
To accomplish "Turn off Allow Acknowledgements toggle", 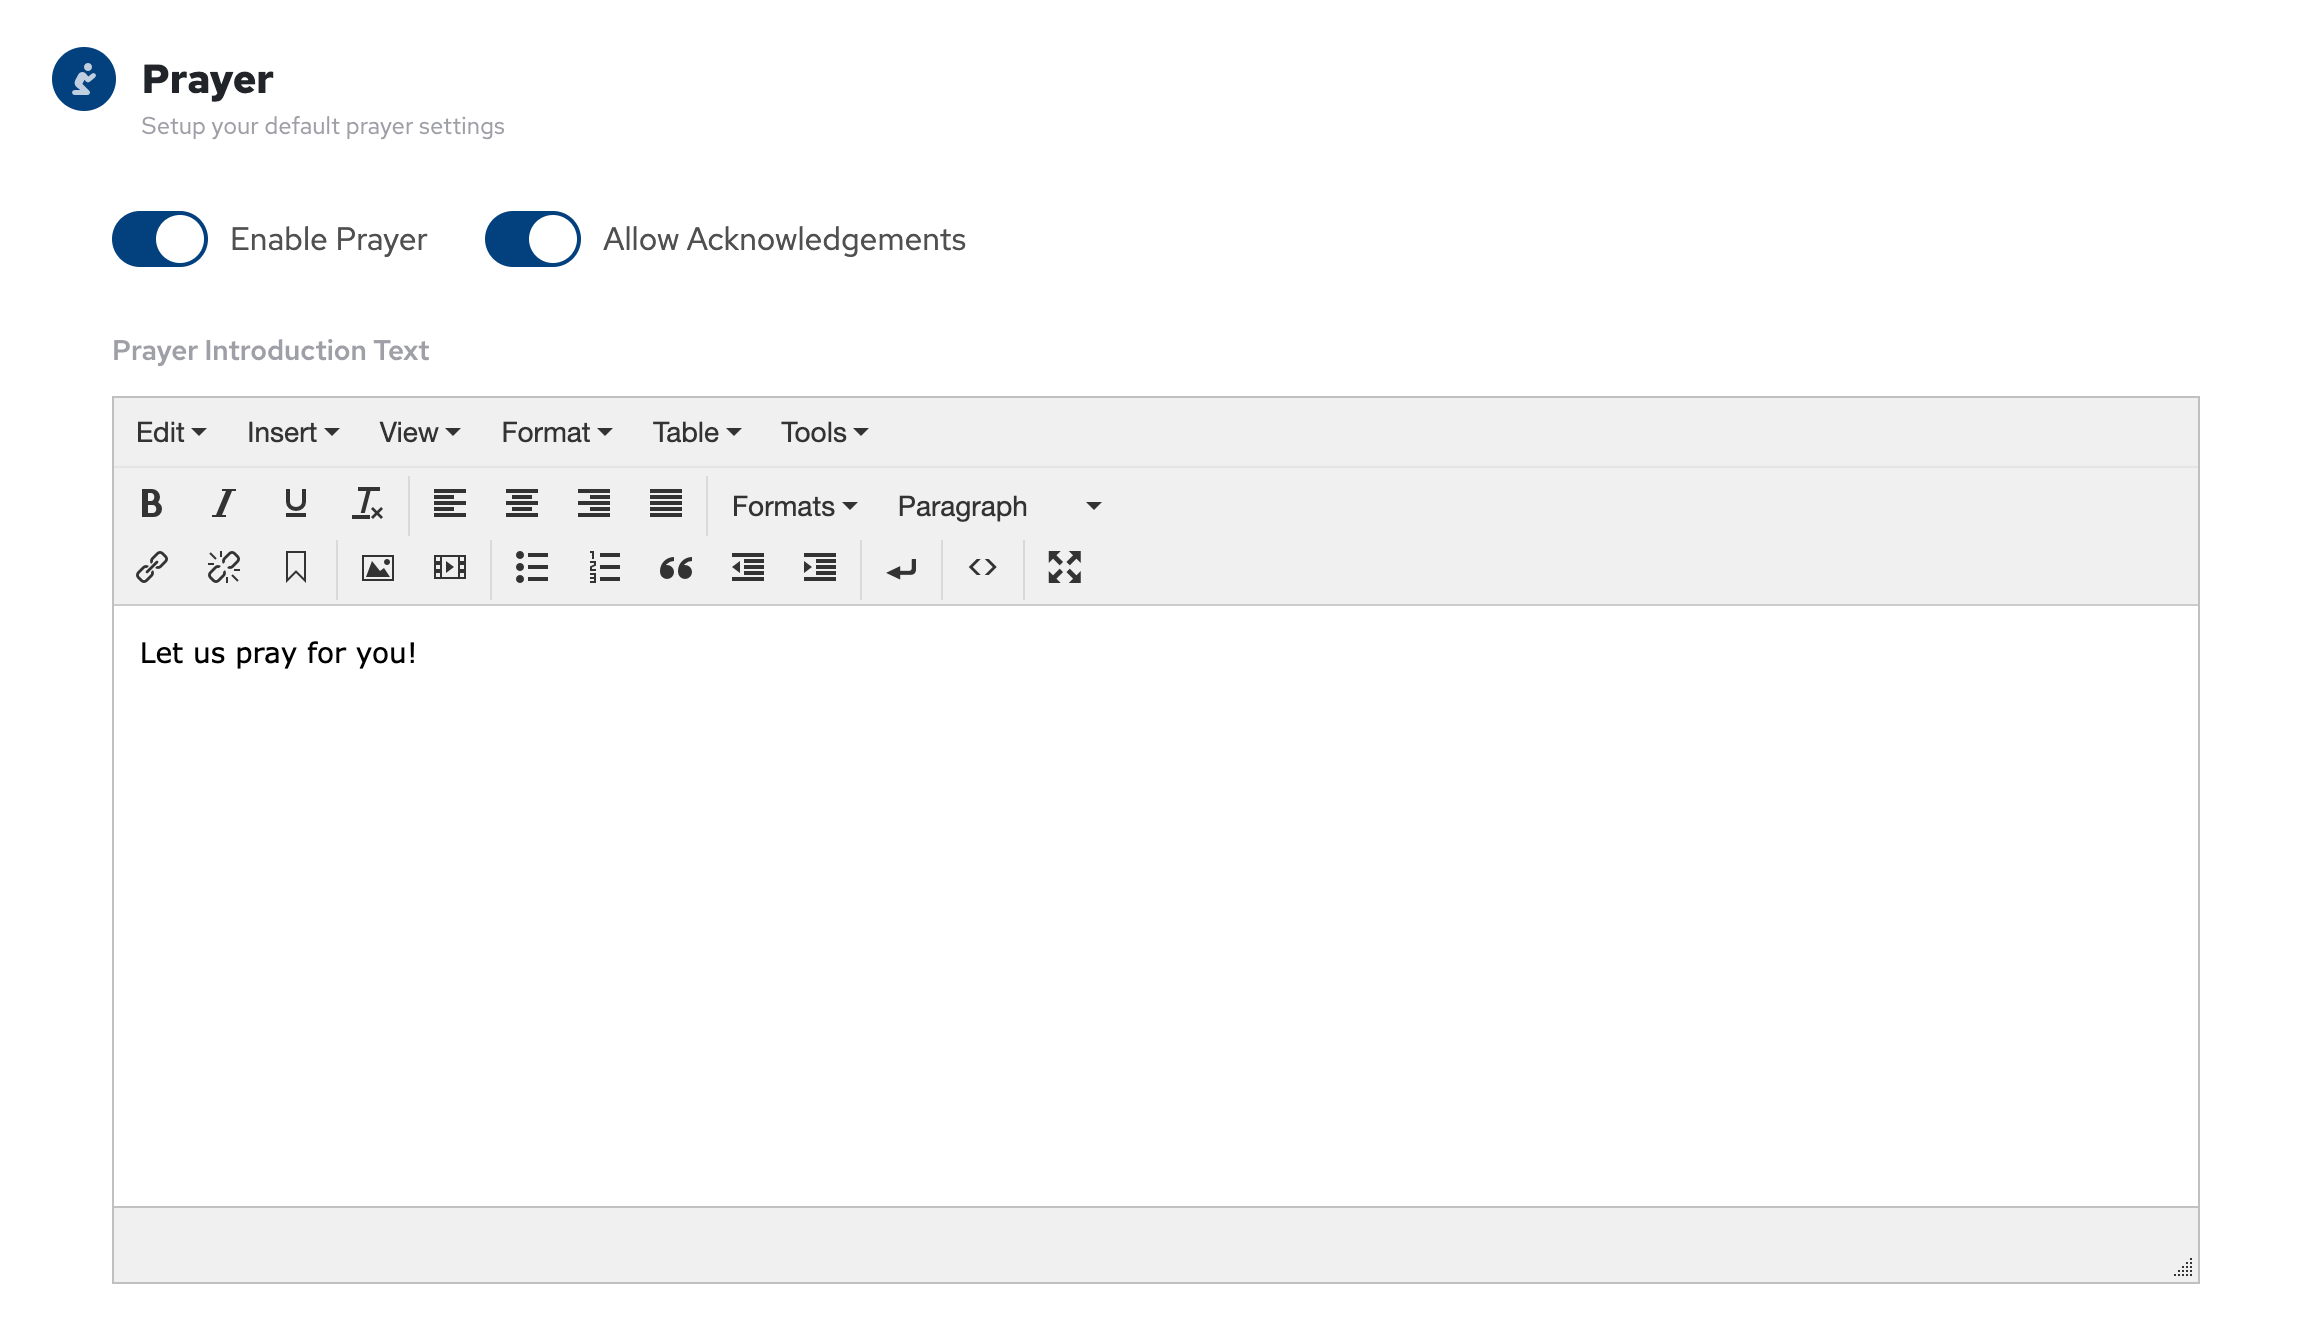I will tap(533, 239).
